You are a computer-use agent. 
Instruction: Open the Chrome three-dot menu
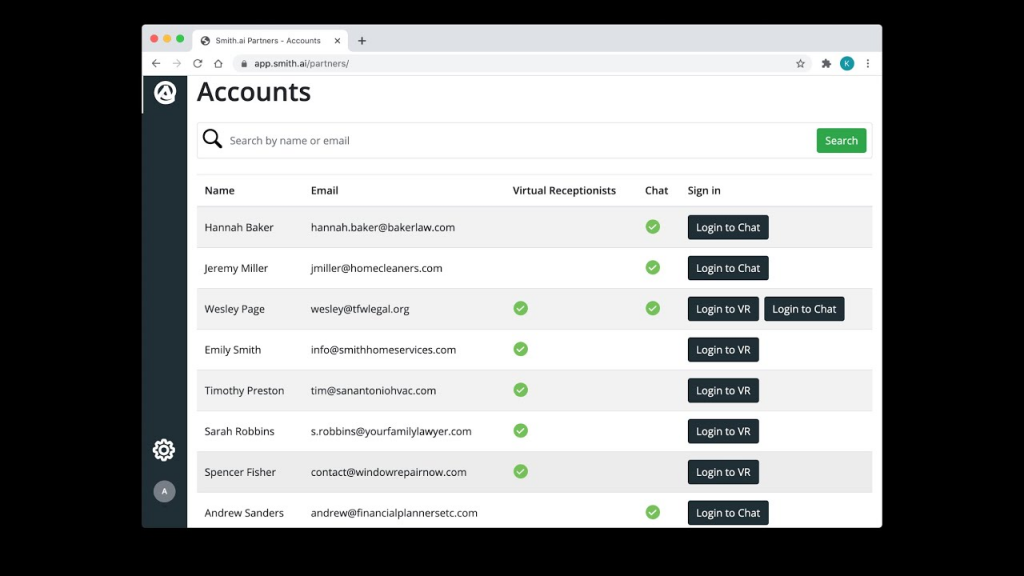click(868, 62)
